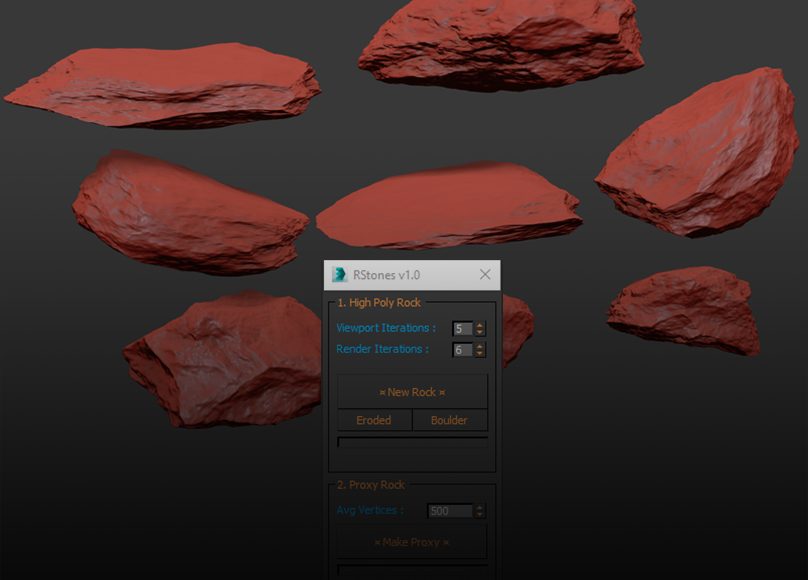Click the progress bar below Eroded button
The image size is (808, 580).
412,441
